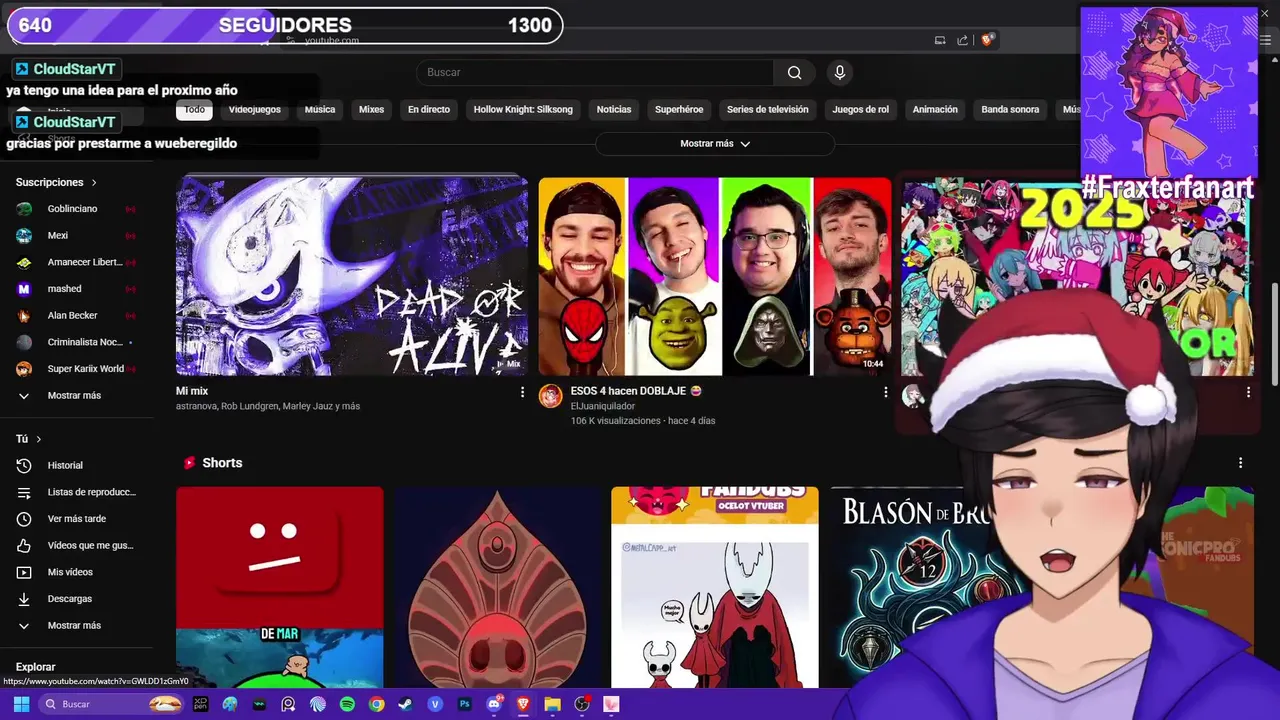Select the Mixes filter chip
1280x720 pixels.
pos(371,109)
